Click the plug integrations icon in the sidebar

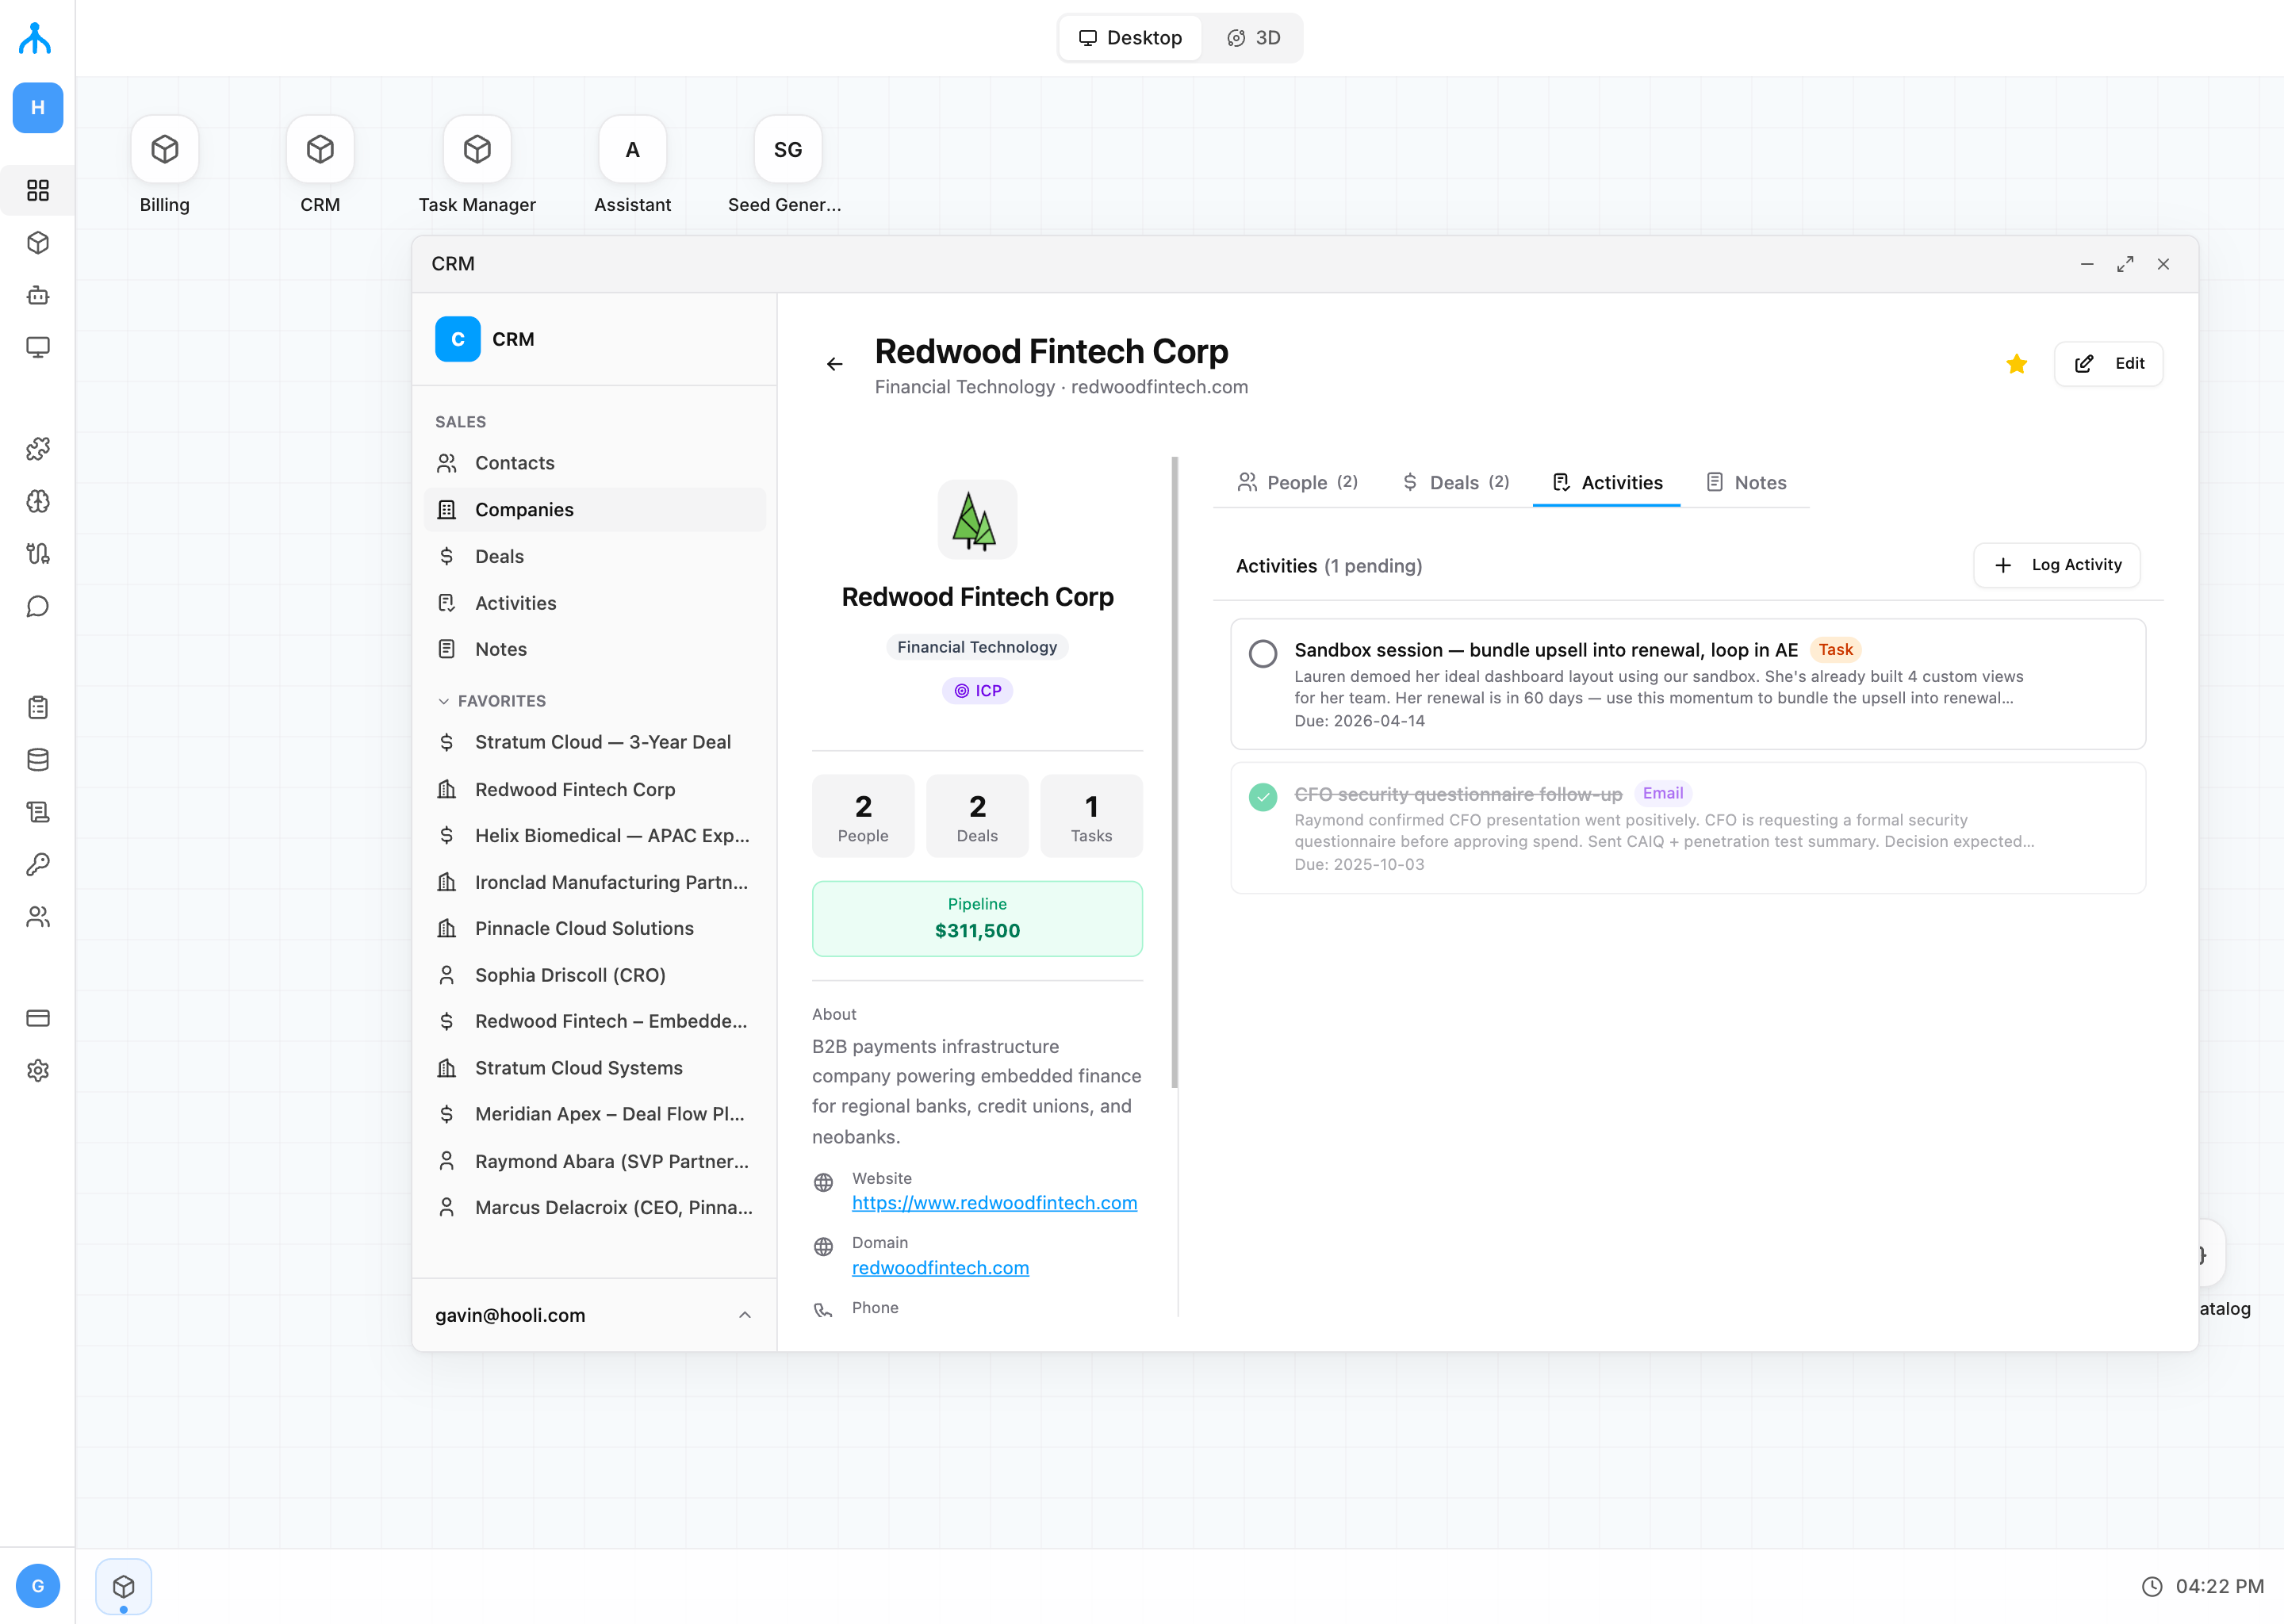coord(37,553)
